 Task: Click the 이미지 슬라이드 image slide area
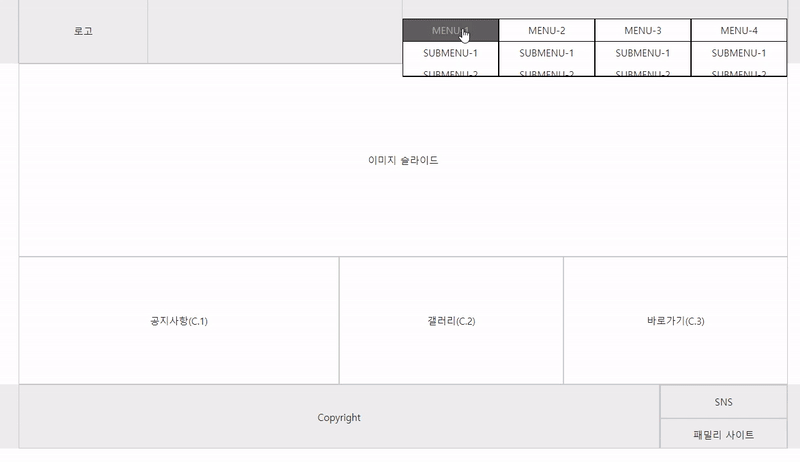403,160
